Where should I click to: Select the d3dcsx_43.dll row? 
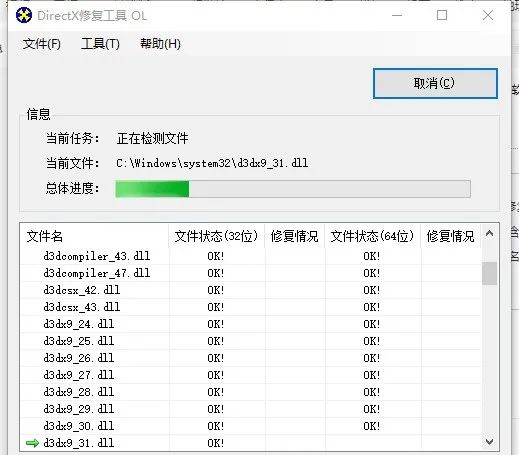(251, 307)
